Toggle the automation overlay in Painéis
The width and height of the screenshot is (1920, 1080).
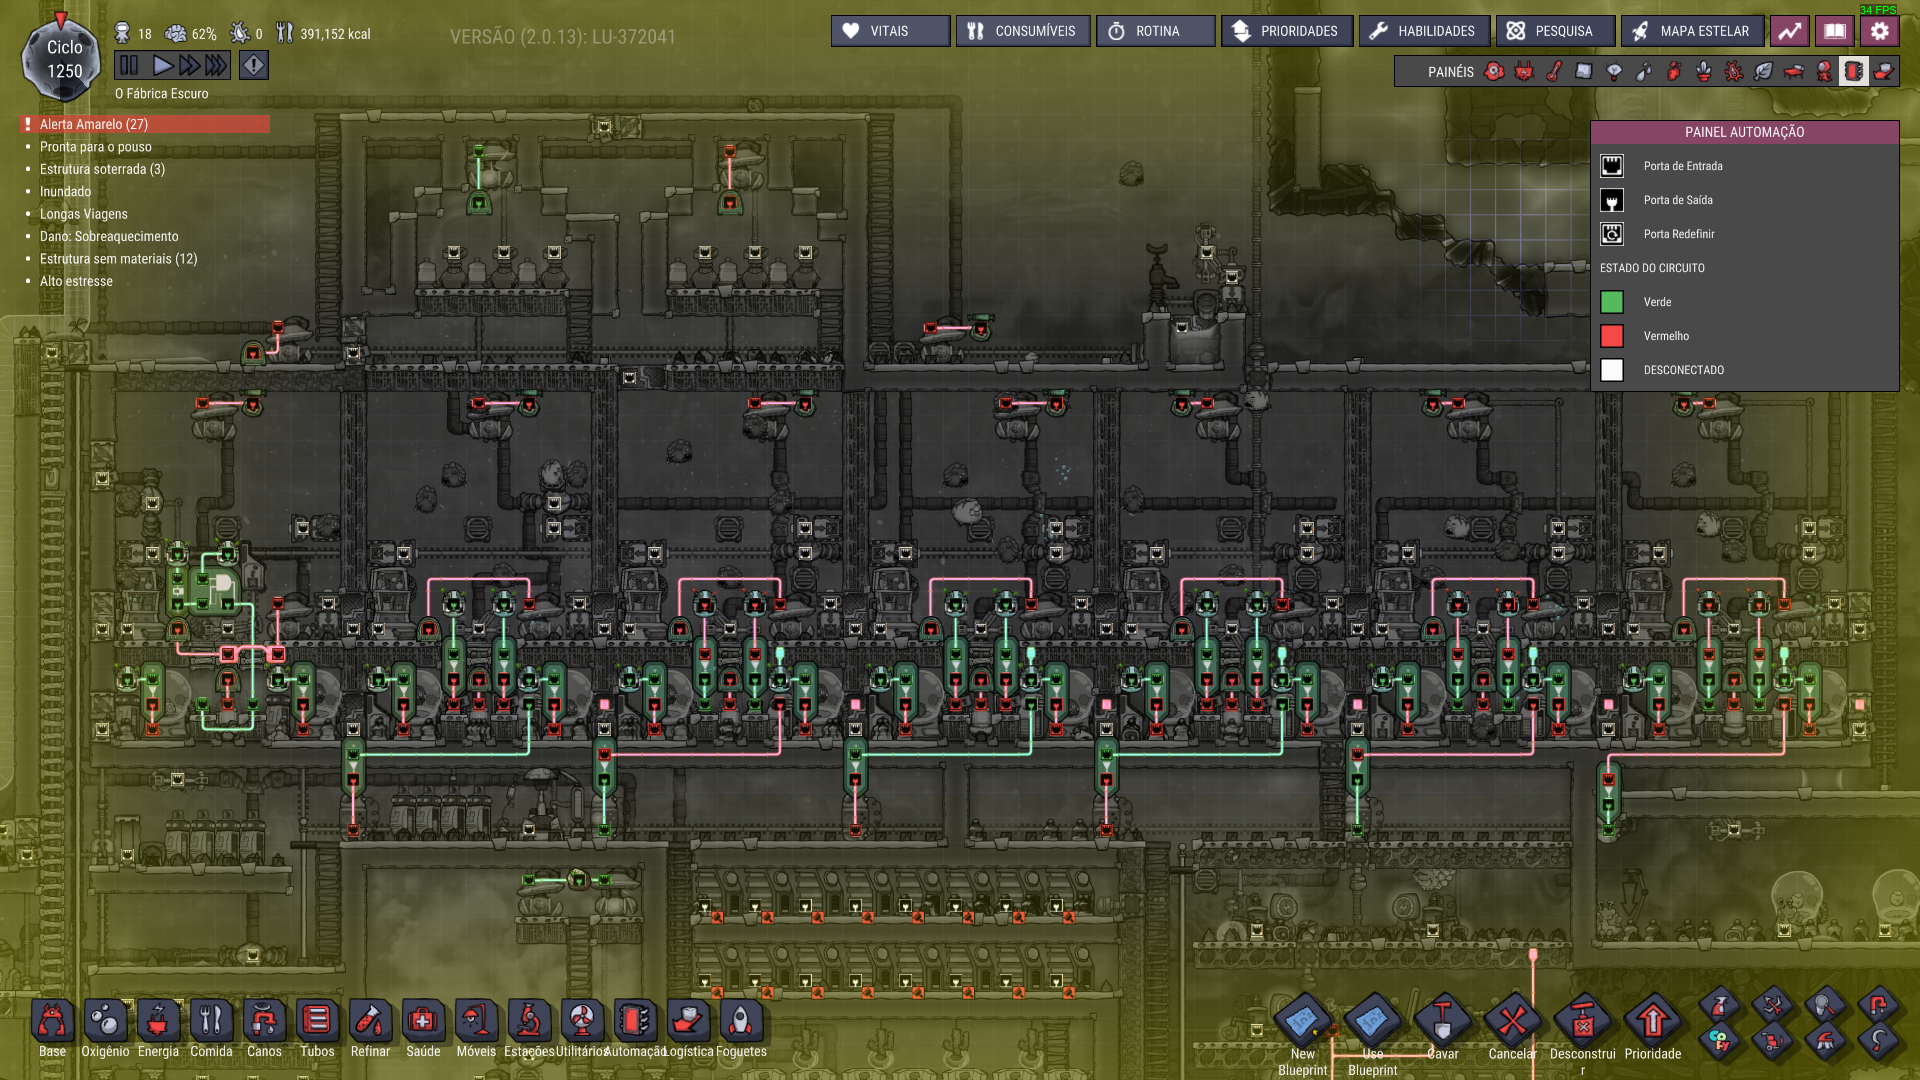1853,72
